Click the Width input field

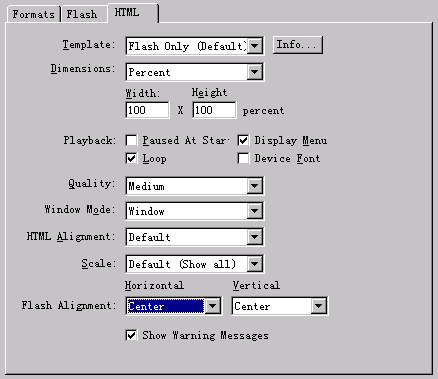(147, 110)
